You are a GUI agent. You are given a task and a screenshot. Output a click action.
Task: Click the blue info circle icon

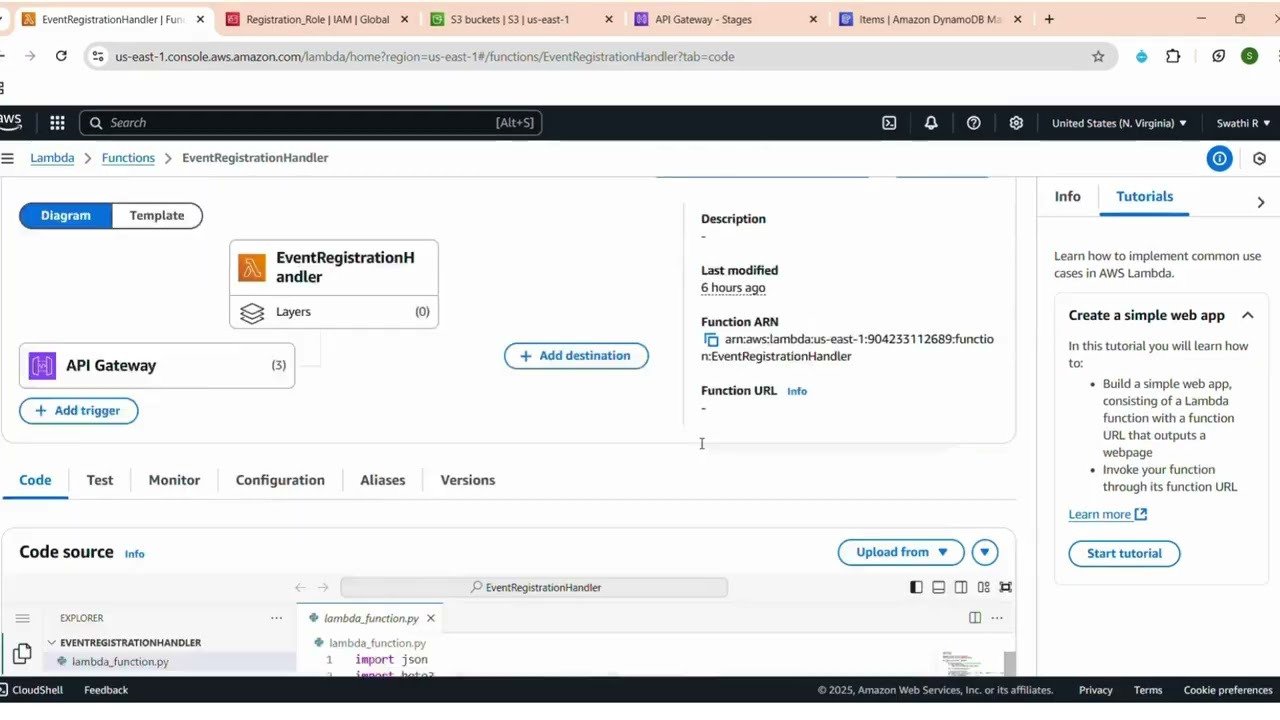click(x=1219, y=158)
